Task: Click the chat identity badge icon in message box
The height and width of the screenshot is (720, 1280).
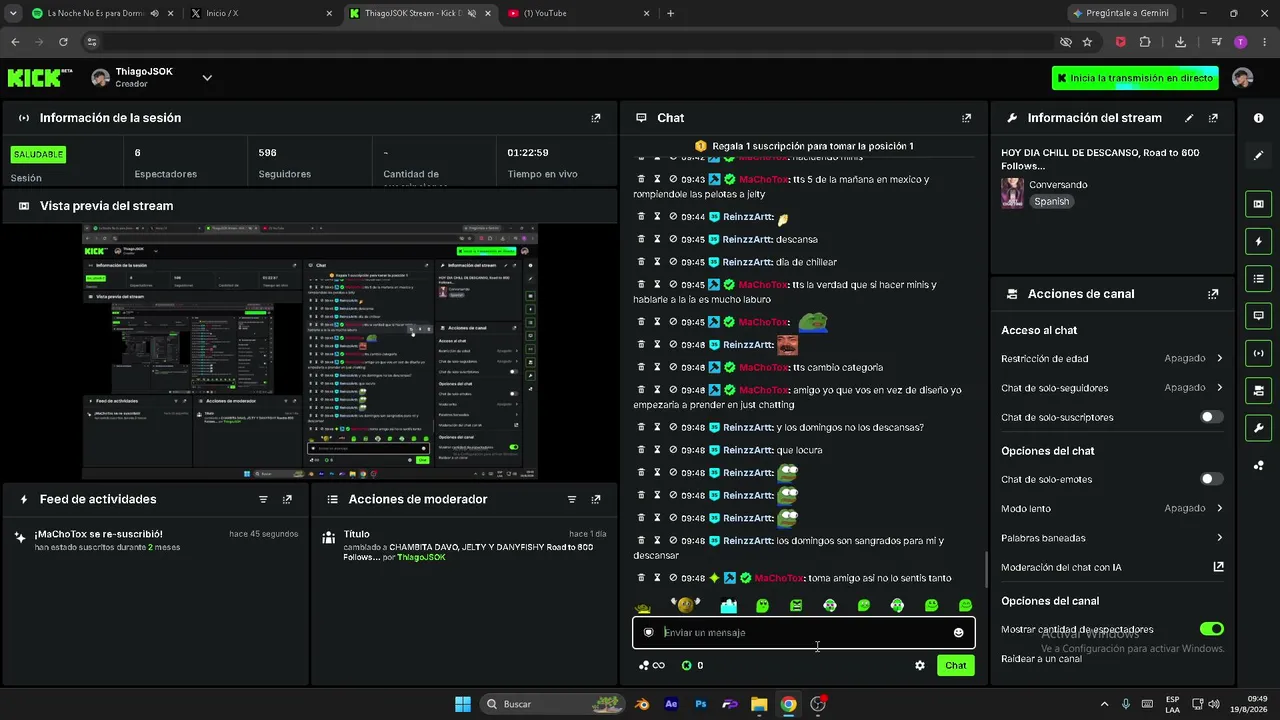Action: point(648,632)
